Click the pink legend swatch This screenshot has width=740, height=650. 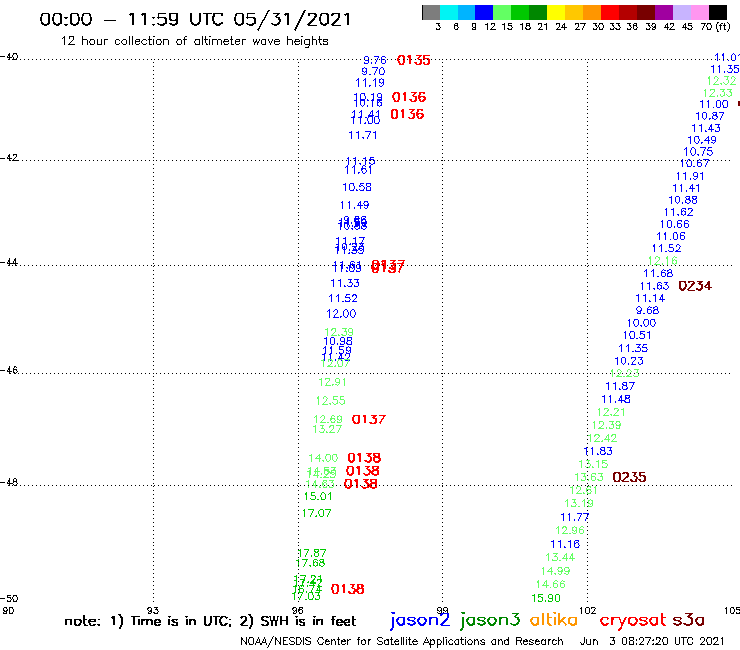click(x=699, y=12)
